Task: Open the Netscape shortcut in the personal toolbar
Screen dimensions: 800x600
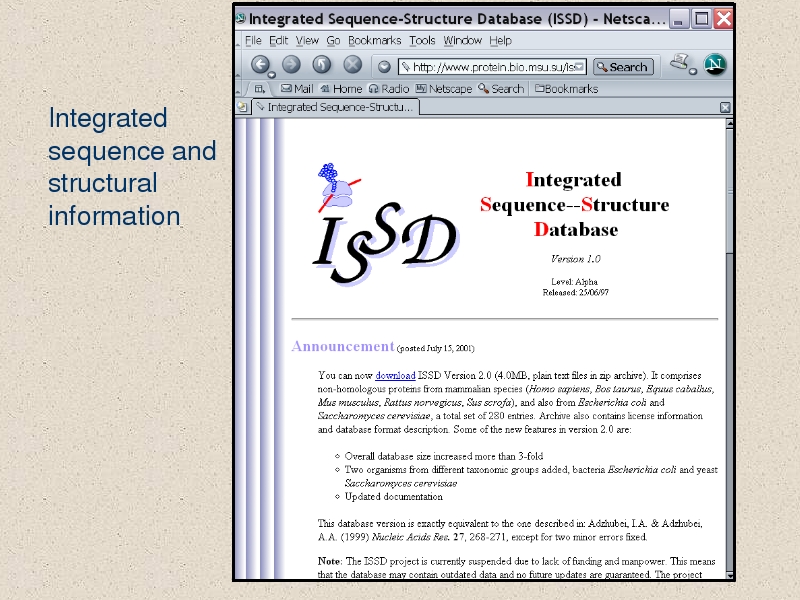Action: [444, 89]
